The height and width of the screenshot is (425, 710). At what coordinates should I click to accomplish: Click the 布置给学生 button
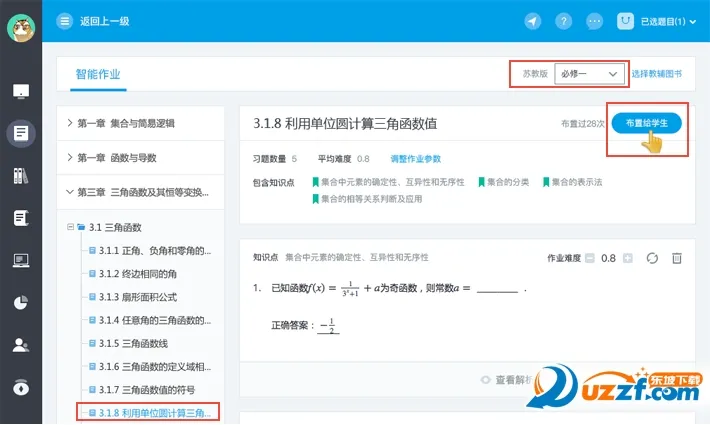pos(646,123)
